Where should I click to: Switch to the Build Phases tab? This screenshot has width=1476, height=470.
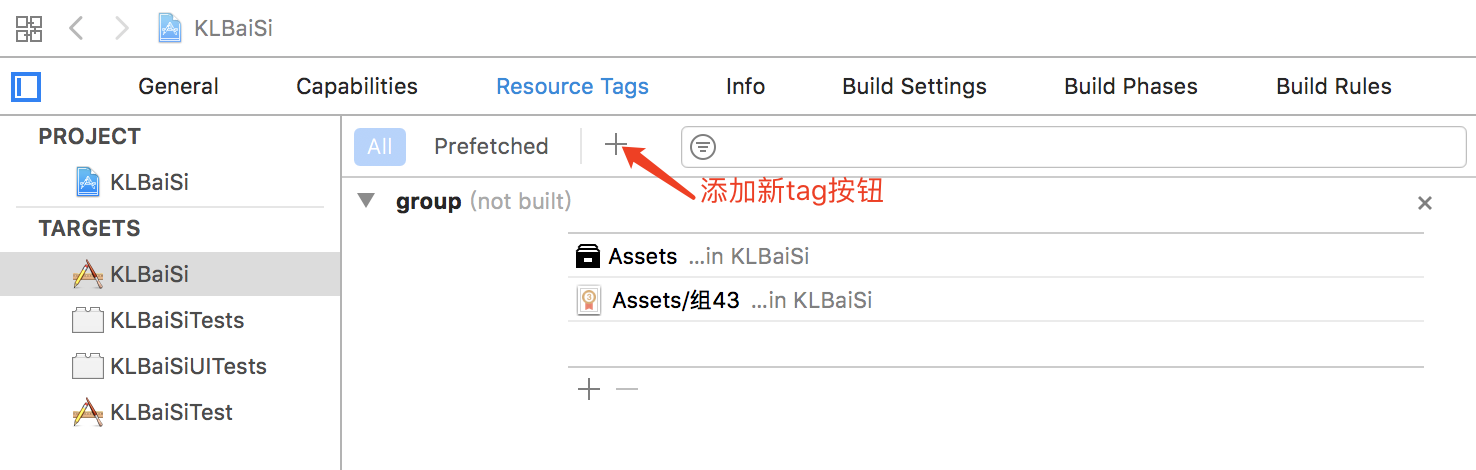point(1130,87)
